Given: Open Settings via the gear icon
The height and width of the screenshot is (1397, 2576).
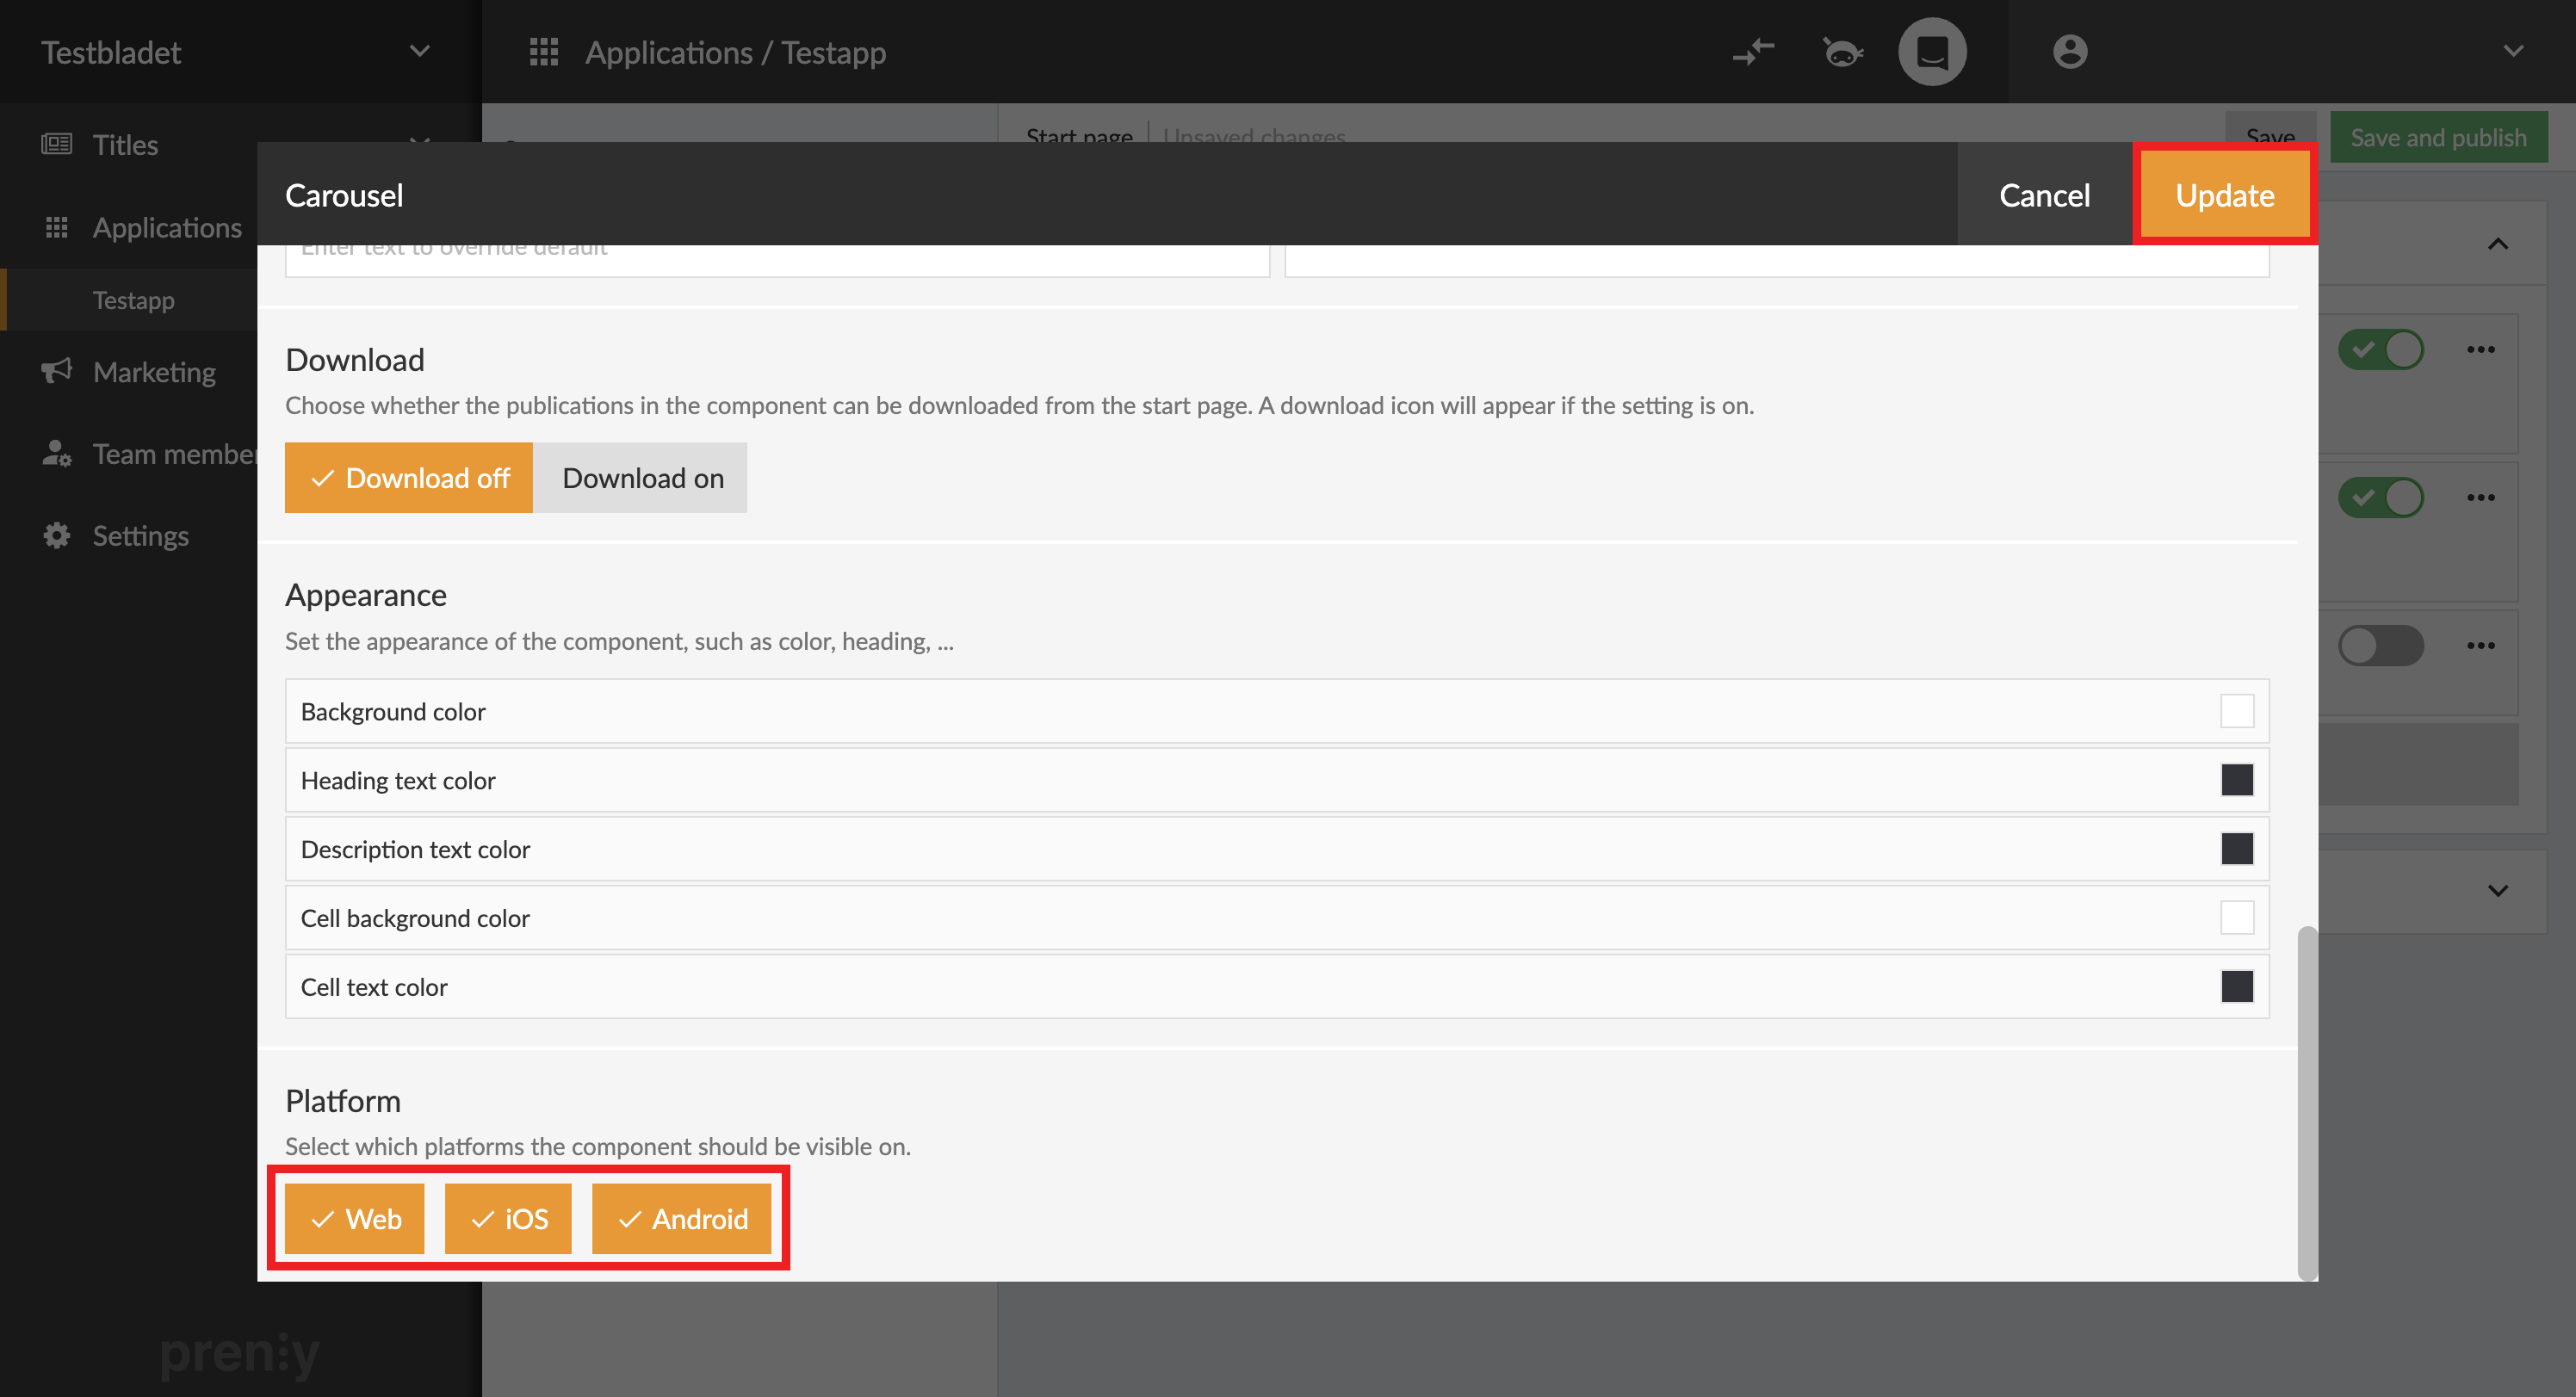Looking at the screenshot, I should [x=57, y=535].
